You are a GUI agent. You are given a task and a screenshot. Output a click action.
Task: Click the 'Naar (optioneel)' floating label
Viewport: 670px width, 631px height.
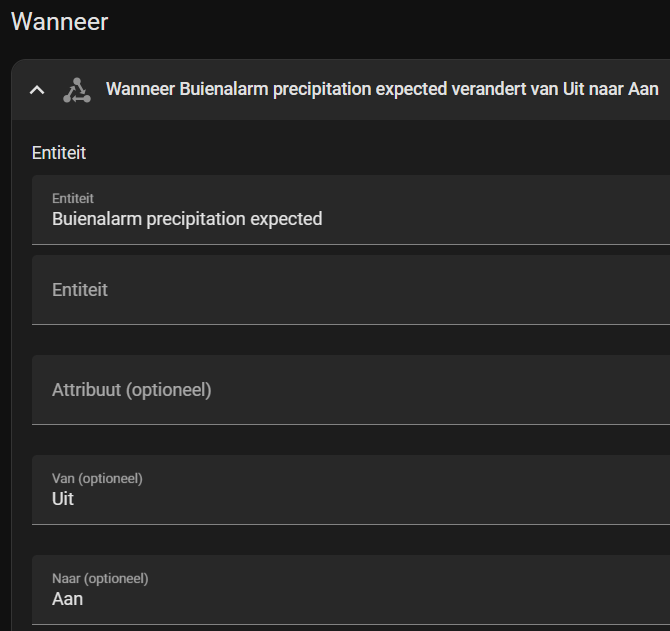pos(100,578)
